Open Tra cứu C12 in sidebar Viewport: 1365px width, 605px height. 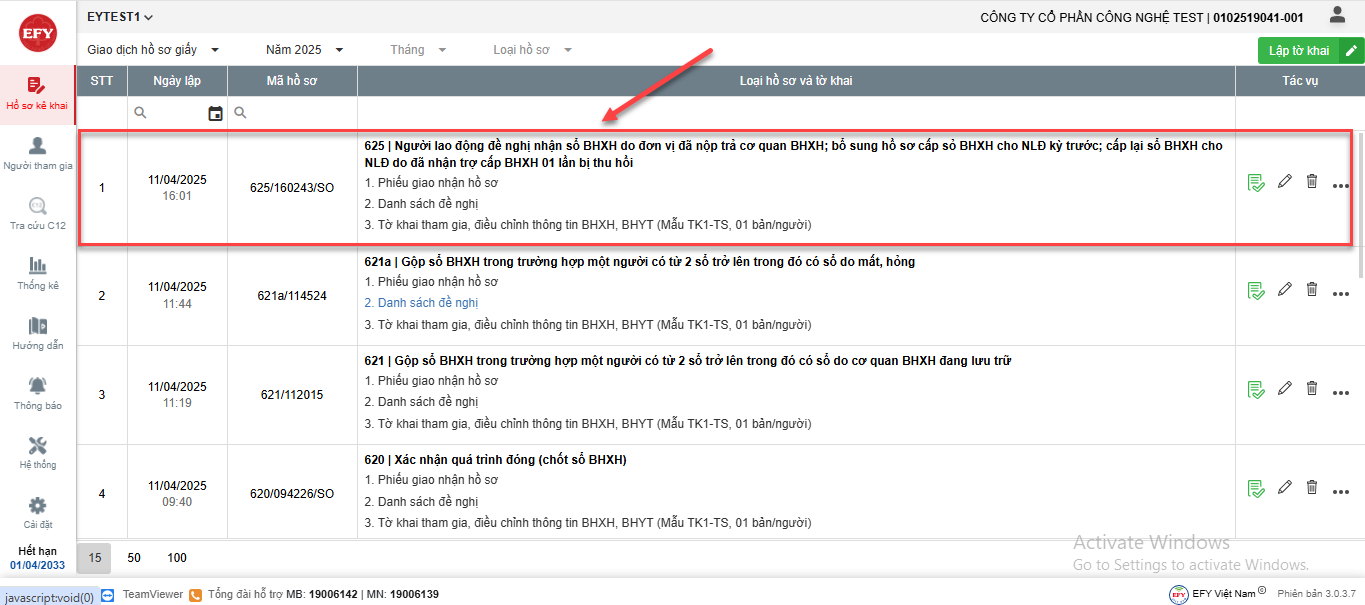[38, 213]
